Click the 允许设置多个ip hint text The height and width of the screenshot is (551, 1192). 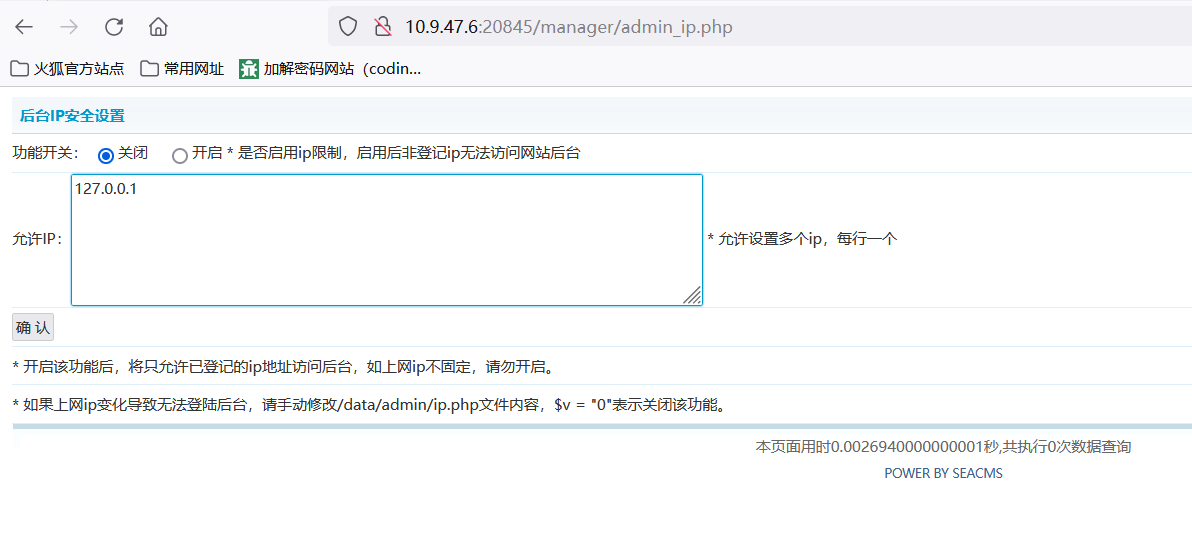(x=803, y=239)
